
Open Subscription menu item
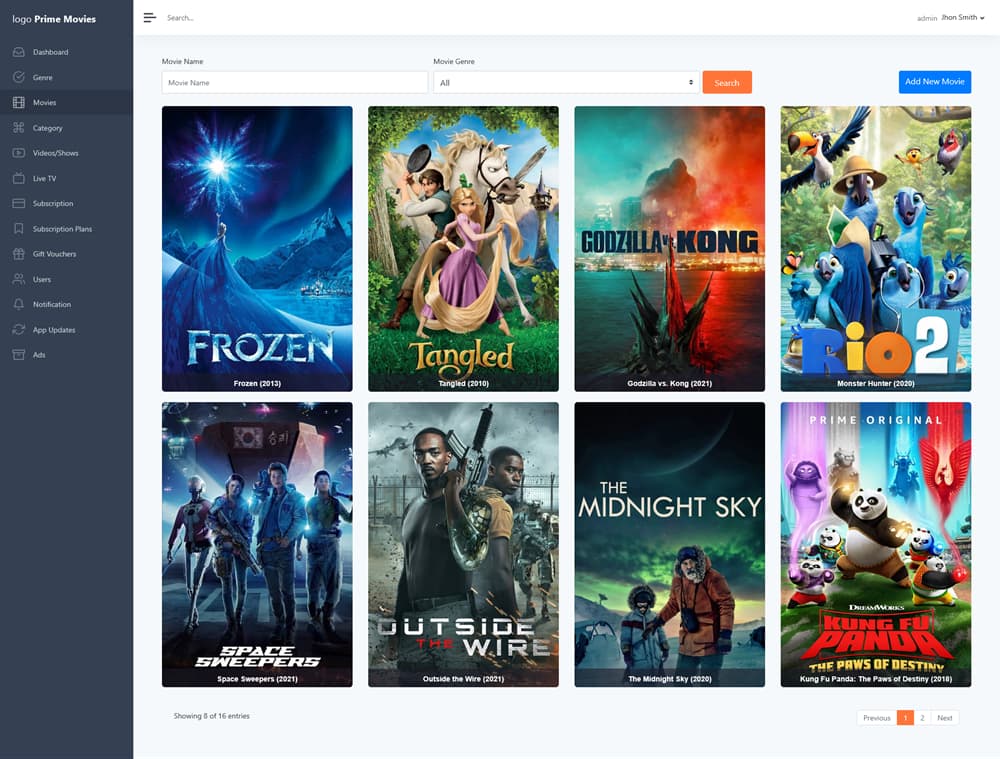click(x=66, y=203)
